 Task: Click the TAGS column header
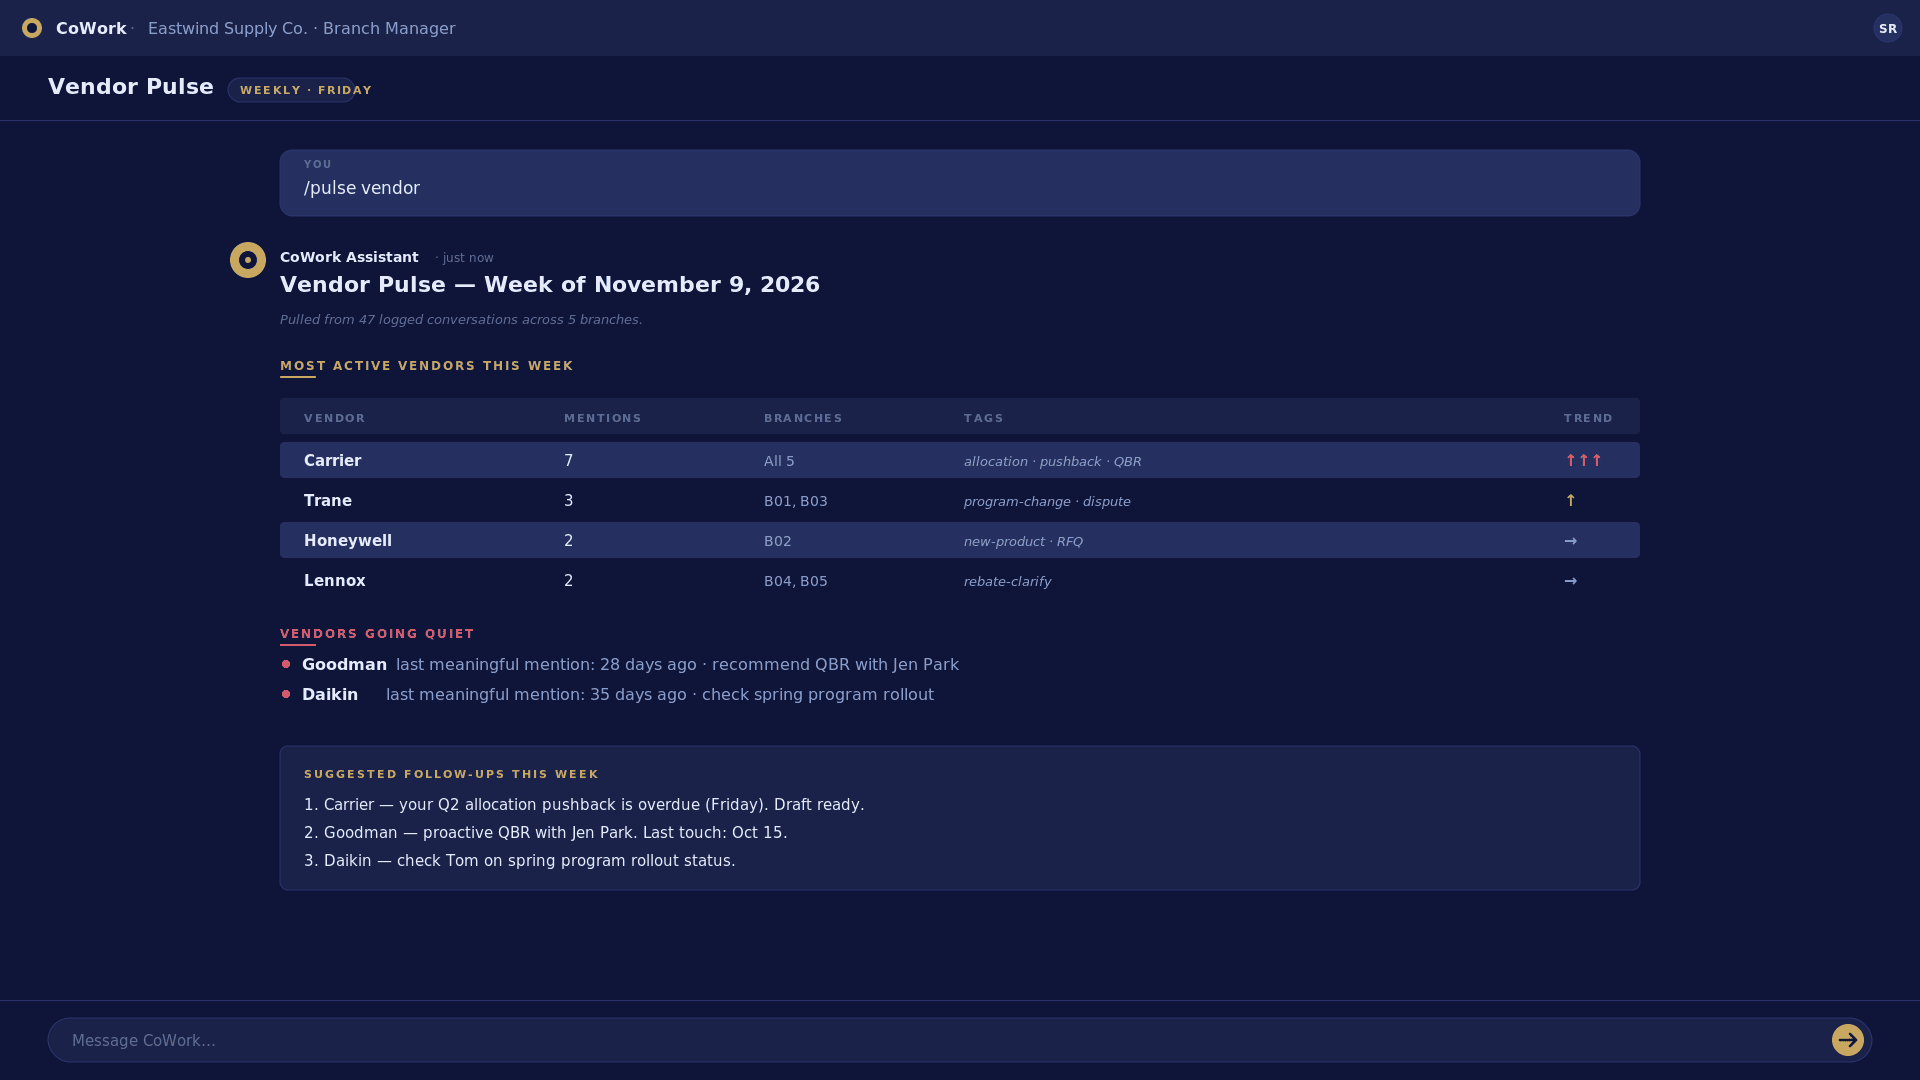984,418
